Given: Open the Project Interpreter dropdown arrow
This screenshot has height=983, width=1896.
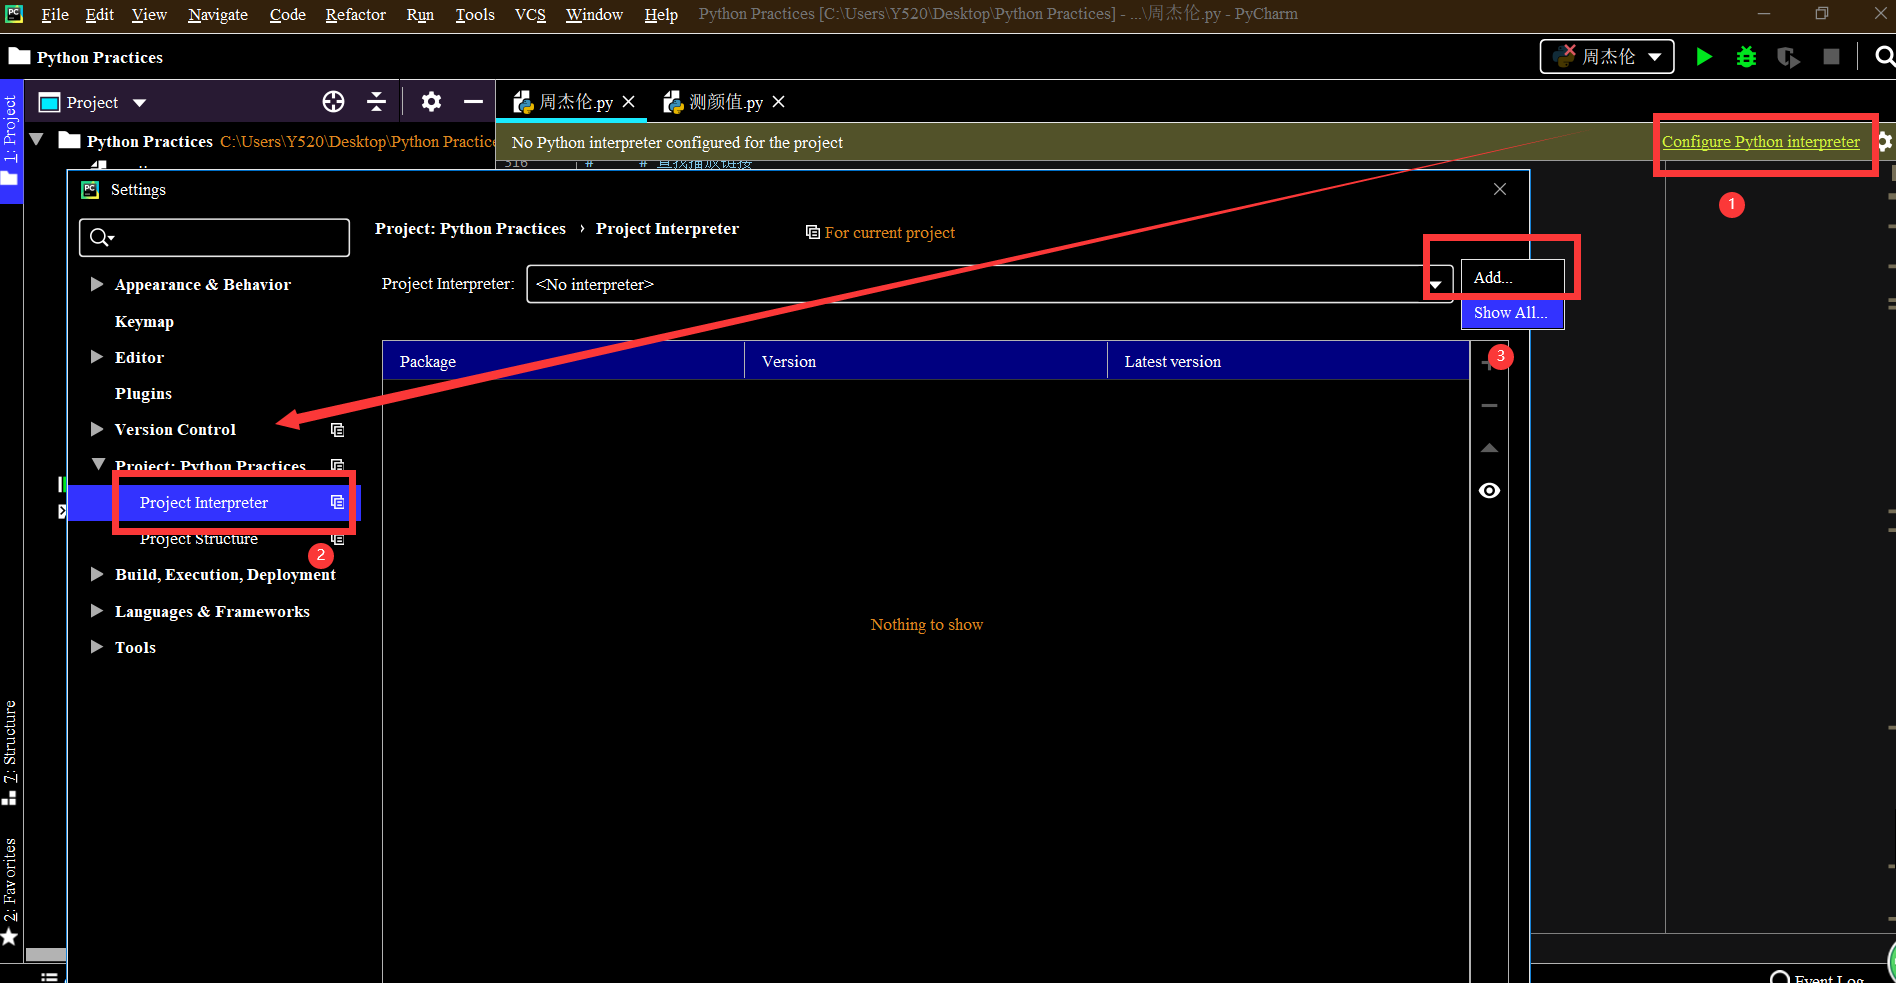Looking at the screenshot, I should click(x=1435, y=285).
